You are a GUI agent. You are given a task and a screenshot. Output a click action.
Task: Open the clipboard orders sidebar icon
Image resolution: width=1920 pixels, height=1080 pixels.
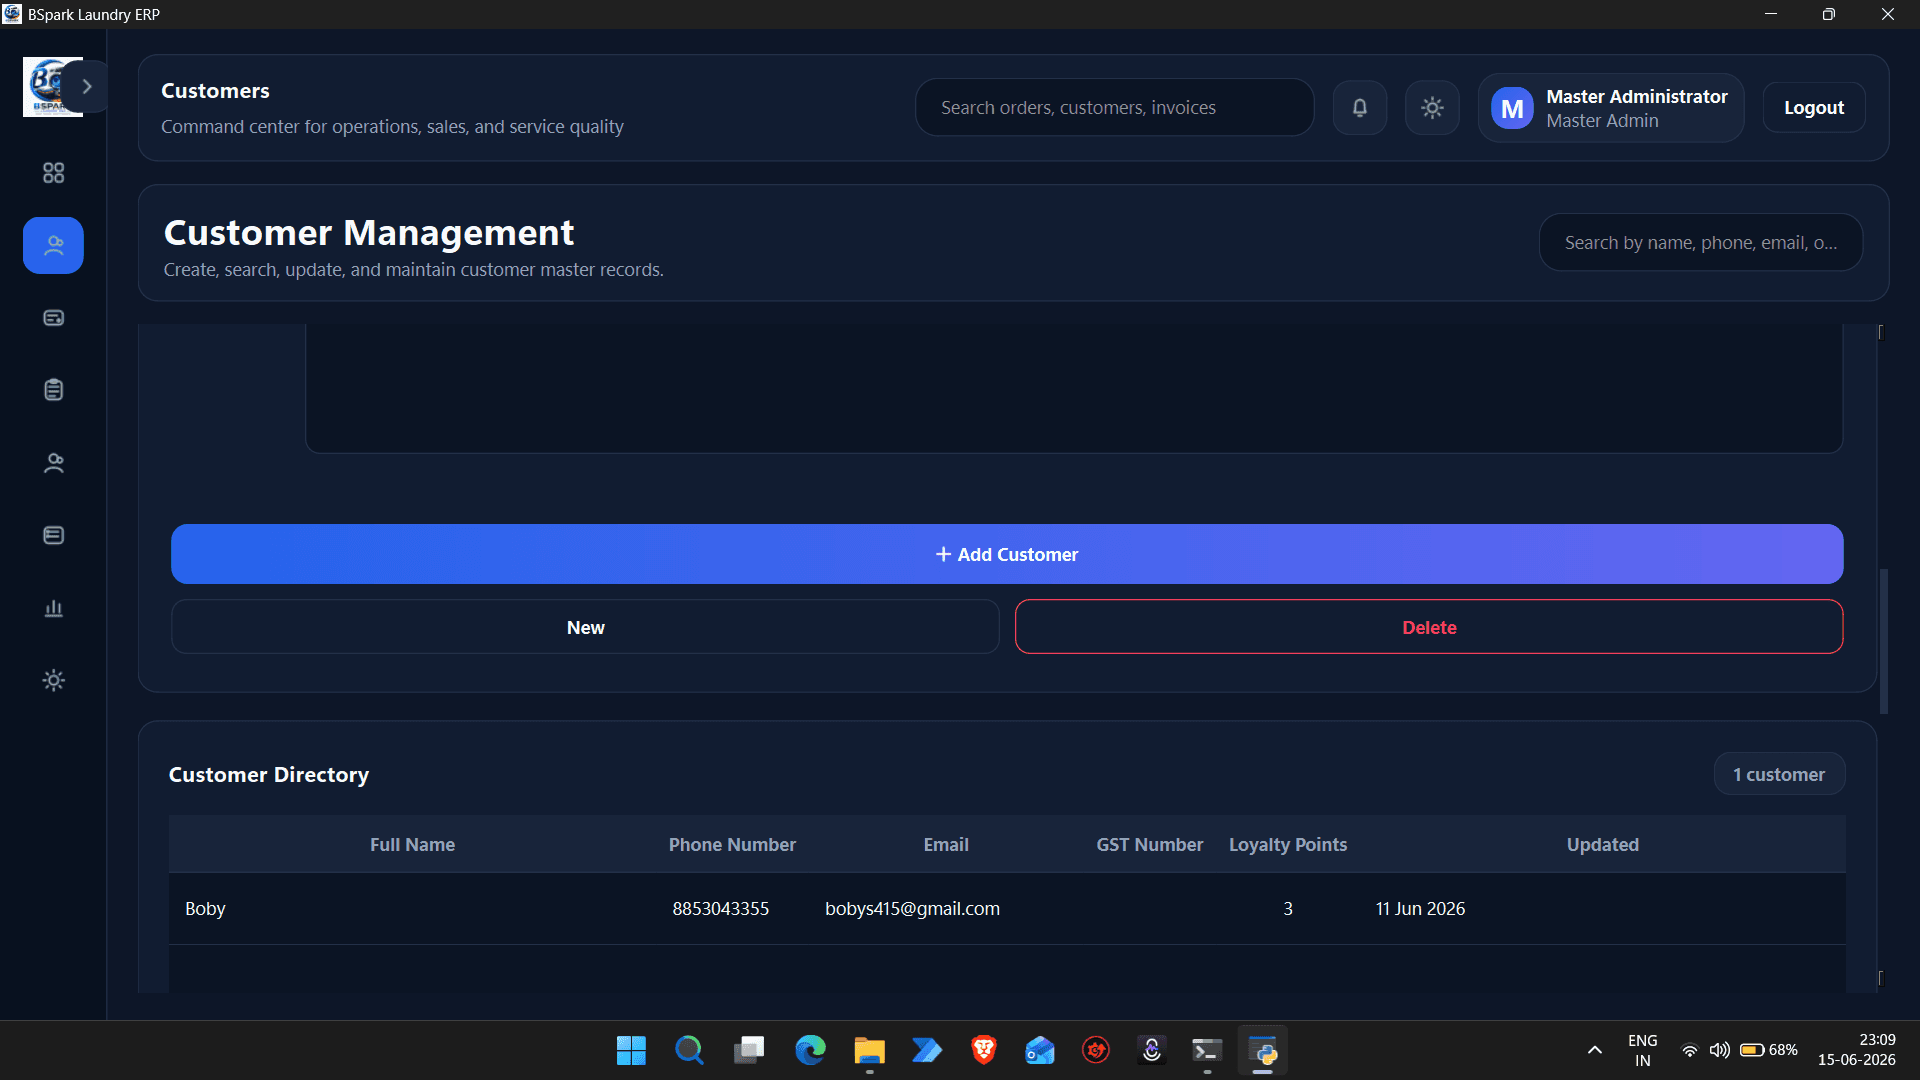pos(54,390)
